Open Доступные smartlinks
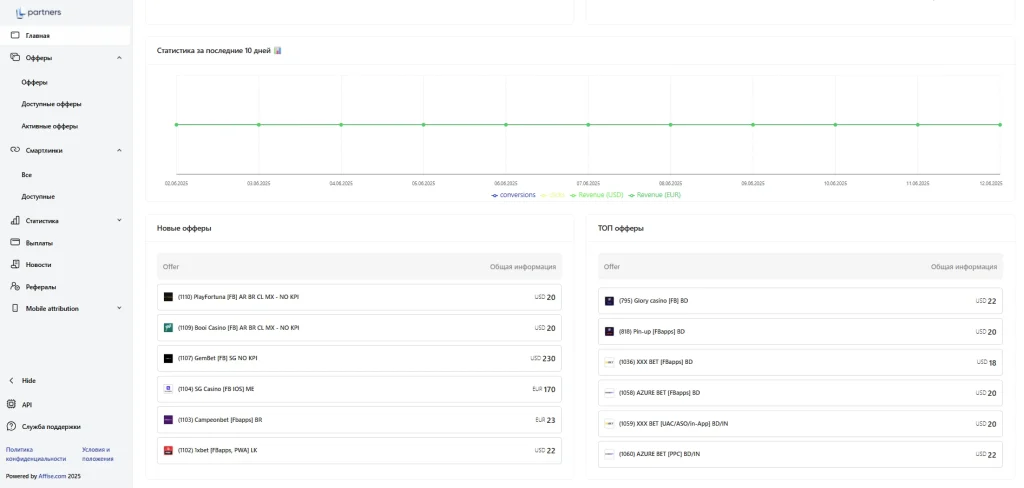This screenshot has width=1024, height=488. [x=38, y=197]
